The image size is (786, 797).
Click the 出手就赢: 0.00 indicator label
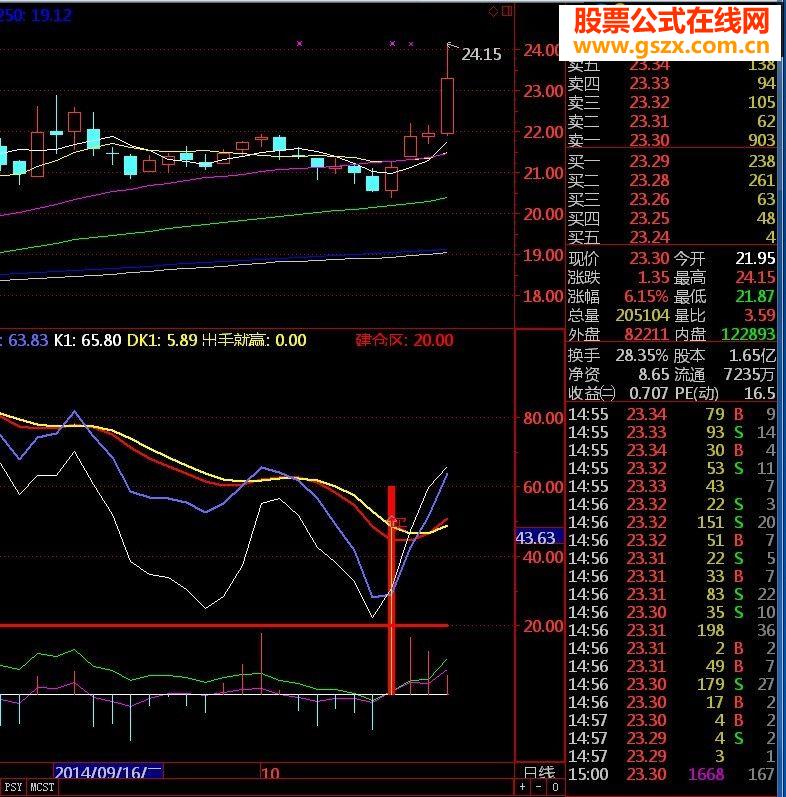254,340
